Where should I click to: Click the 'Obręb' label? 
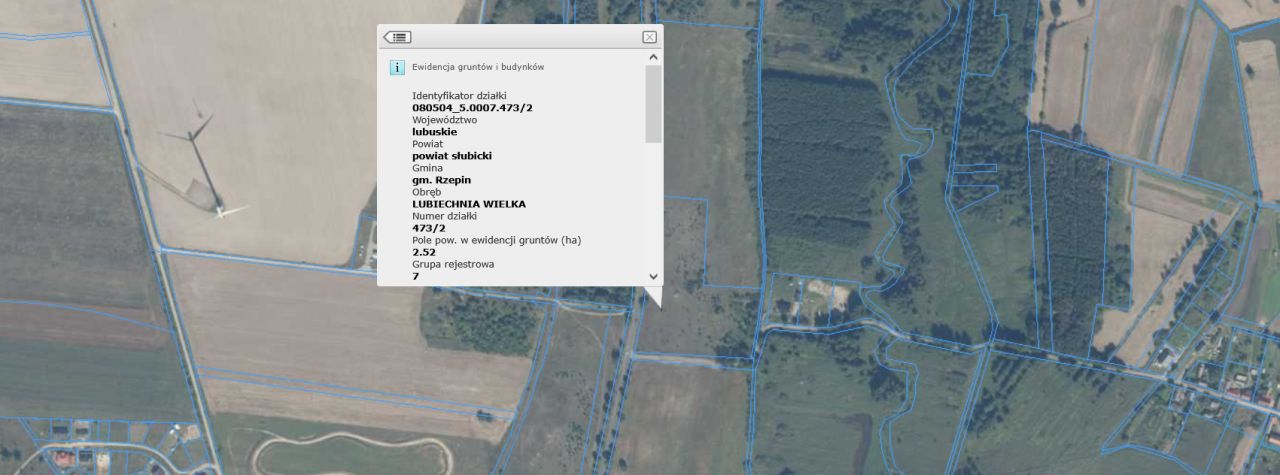click(427, 192)
